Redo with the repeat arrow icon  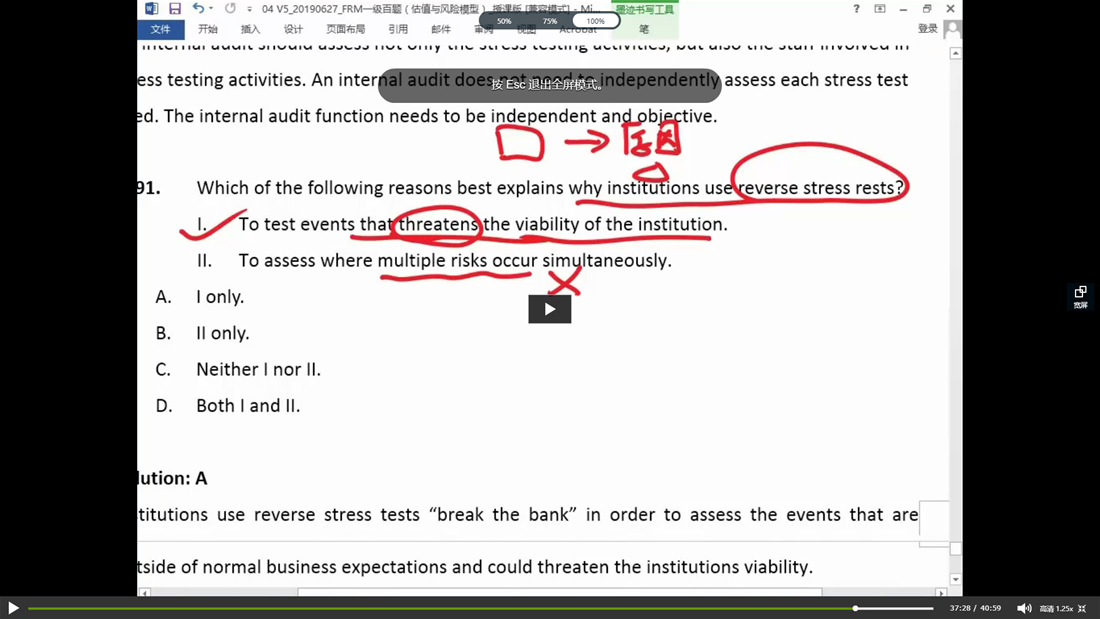tap(230, 8)
